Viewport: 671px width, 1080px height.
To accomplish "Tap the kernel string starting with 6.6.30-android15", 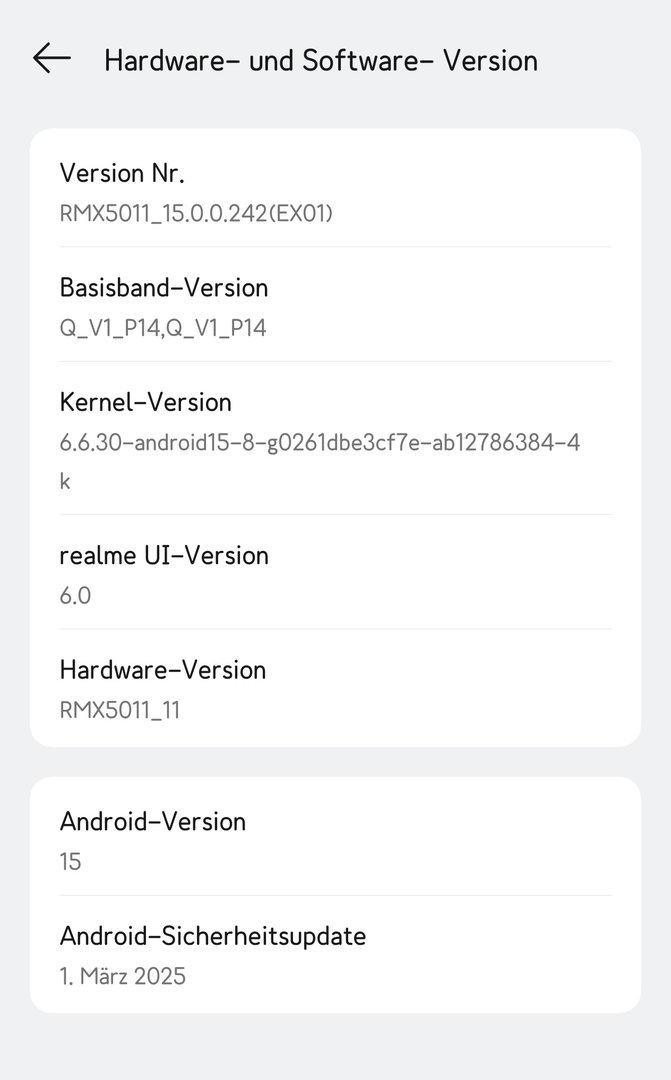I will (x=320, y=442).
